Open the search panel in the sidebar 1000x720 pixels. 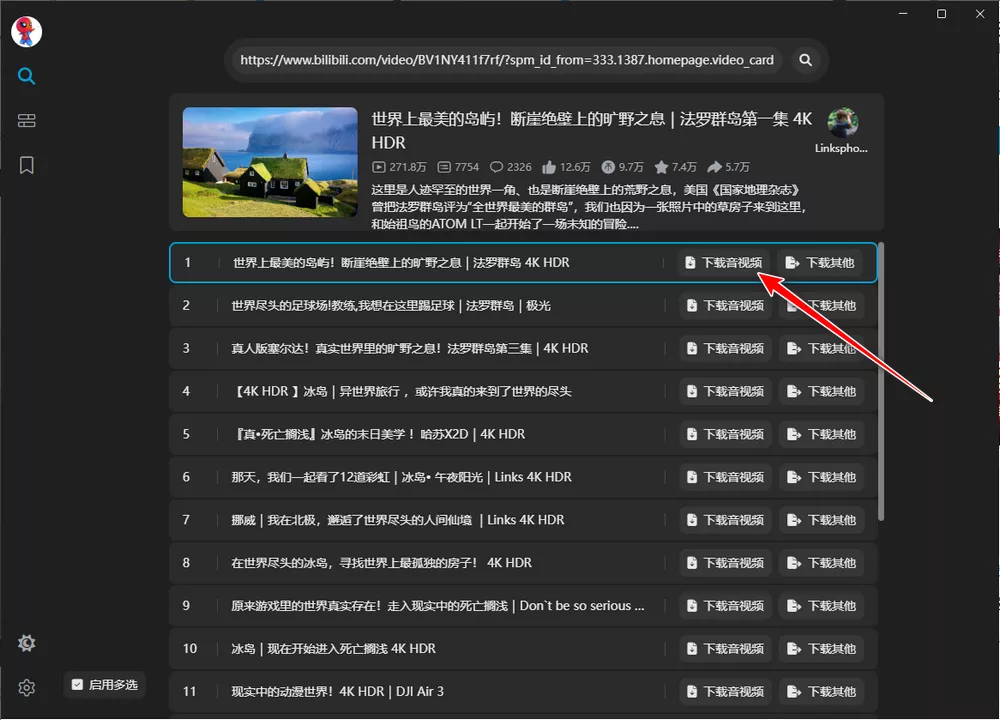coord(26,75)
